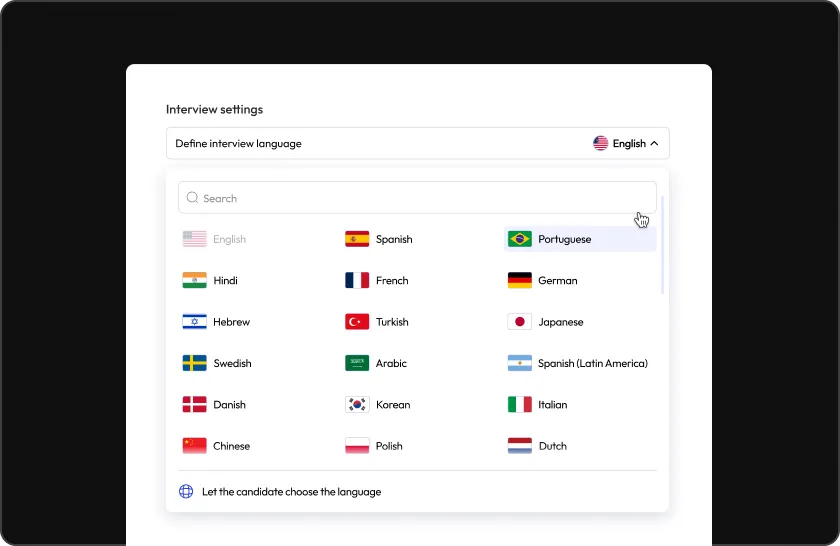Click the India flag beside Hindi

pos(194,280)
